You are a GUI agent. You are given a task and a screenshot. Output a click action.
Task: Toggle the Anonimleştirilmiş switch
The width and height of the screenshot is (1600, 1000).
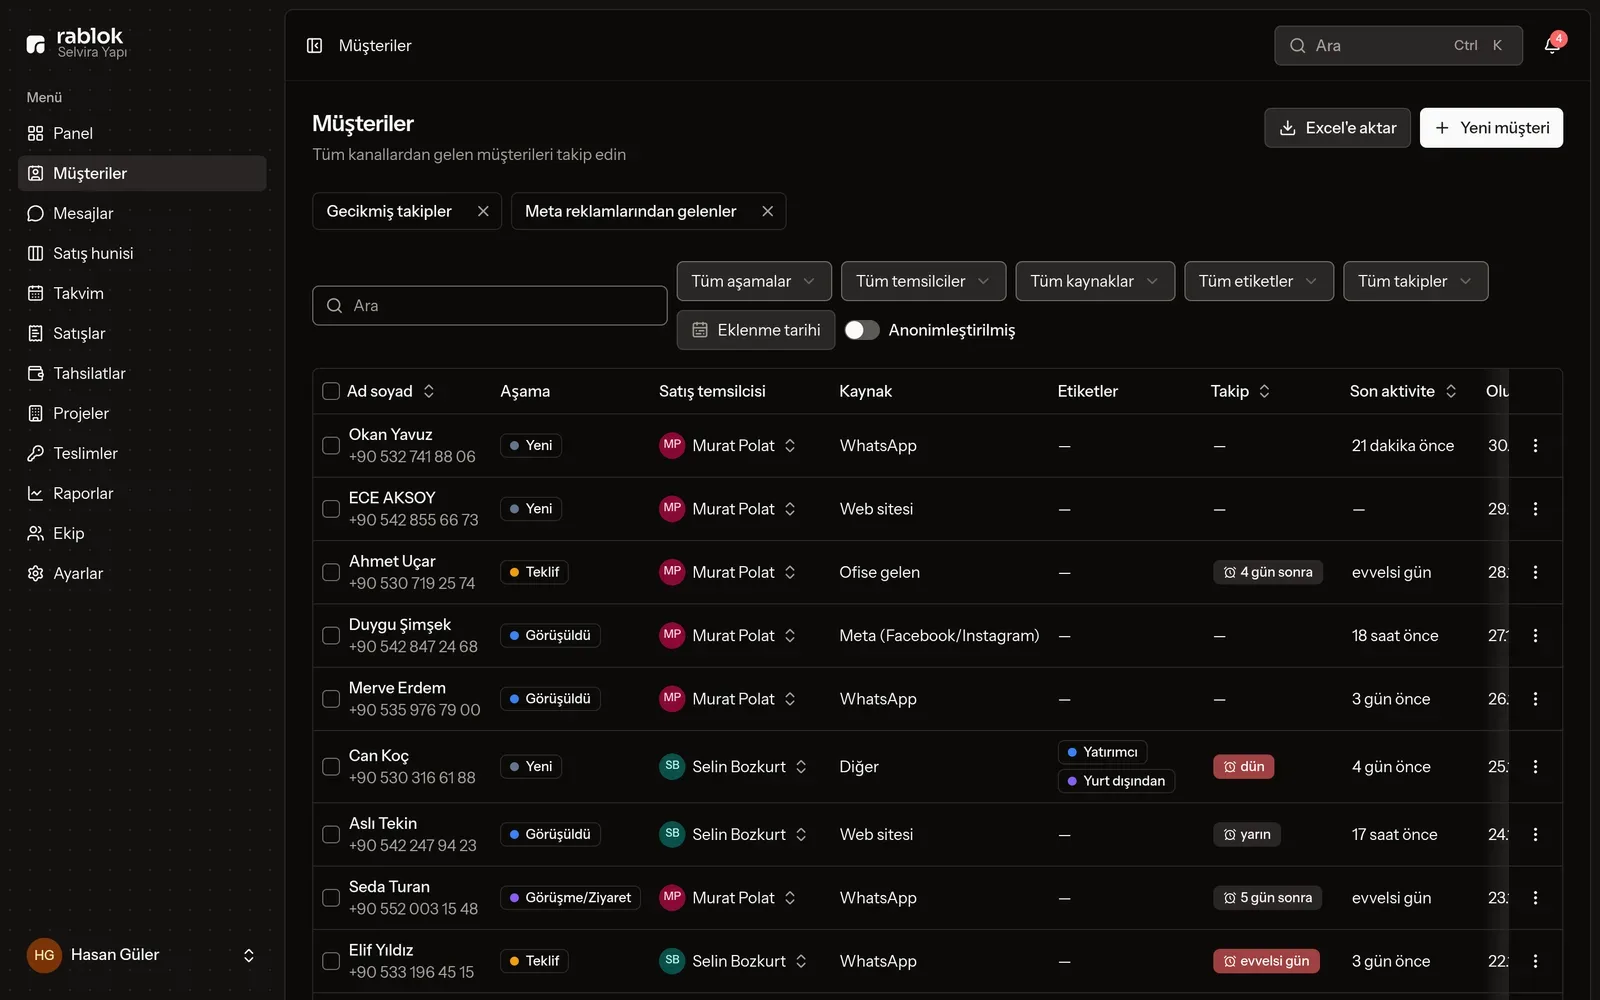coord(862,330)
